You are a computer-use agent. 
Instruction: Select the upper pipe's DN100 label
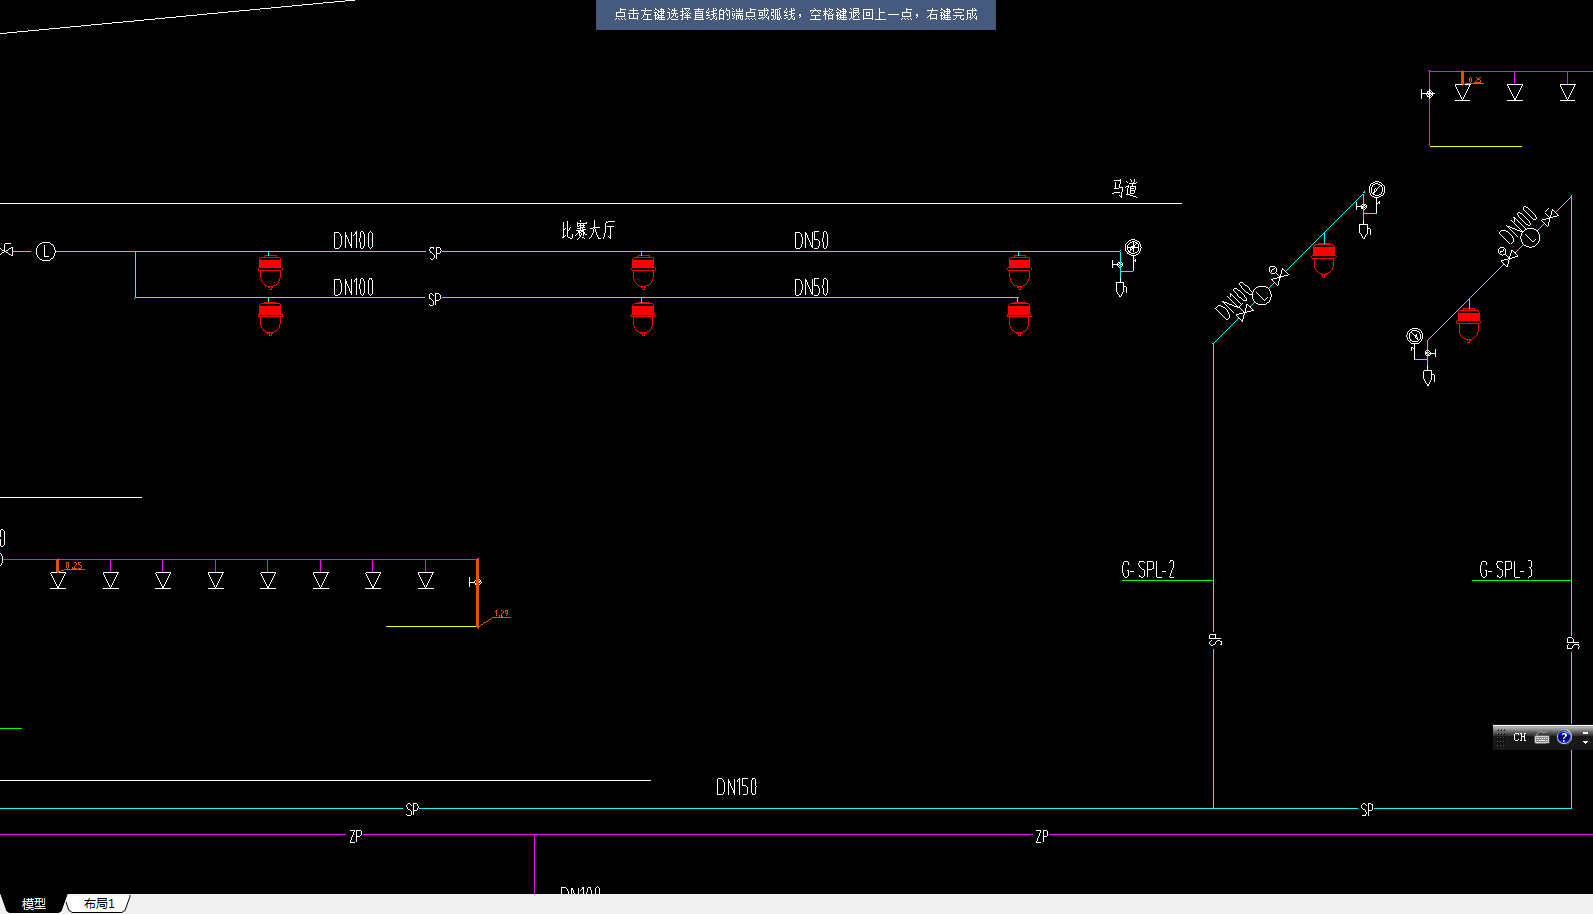pyautogui.click(x=353, y=240)
